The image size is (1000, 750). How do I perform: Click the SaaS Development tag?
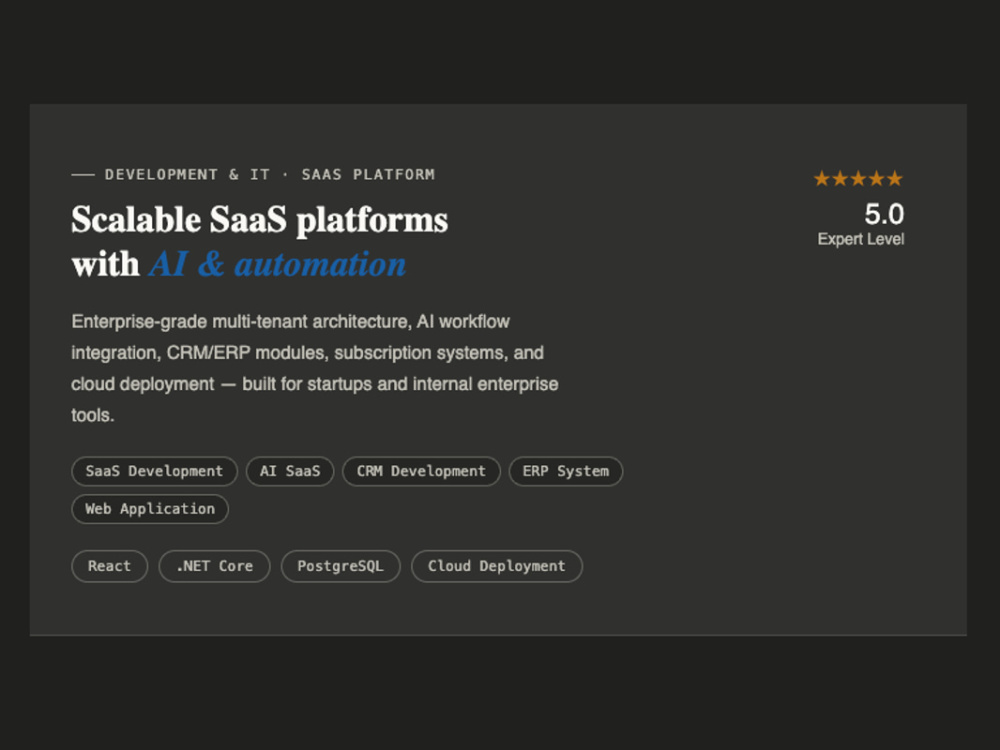pos(154,471)
